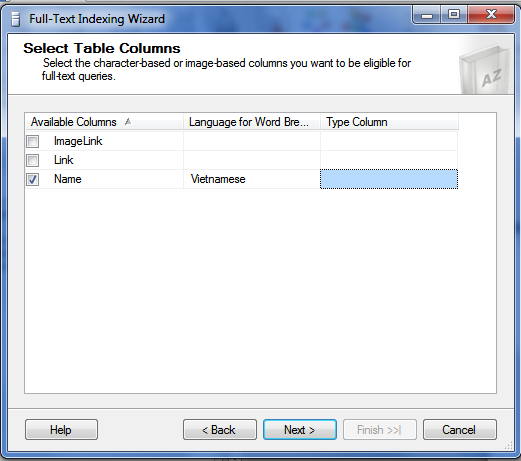Click the window resize grip corner

click(x=509, y=445)
